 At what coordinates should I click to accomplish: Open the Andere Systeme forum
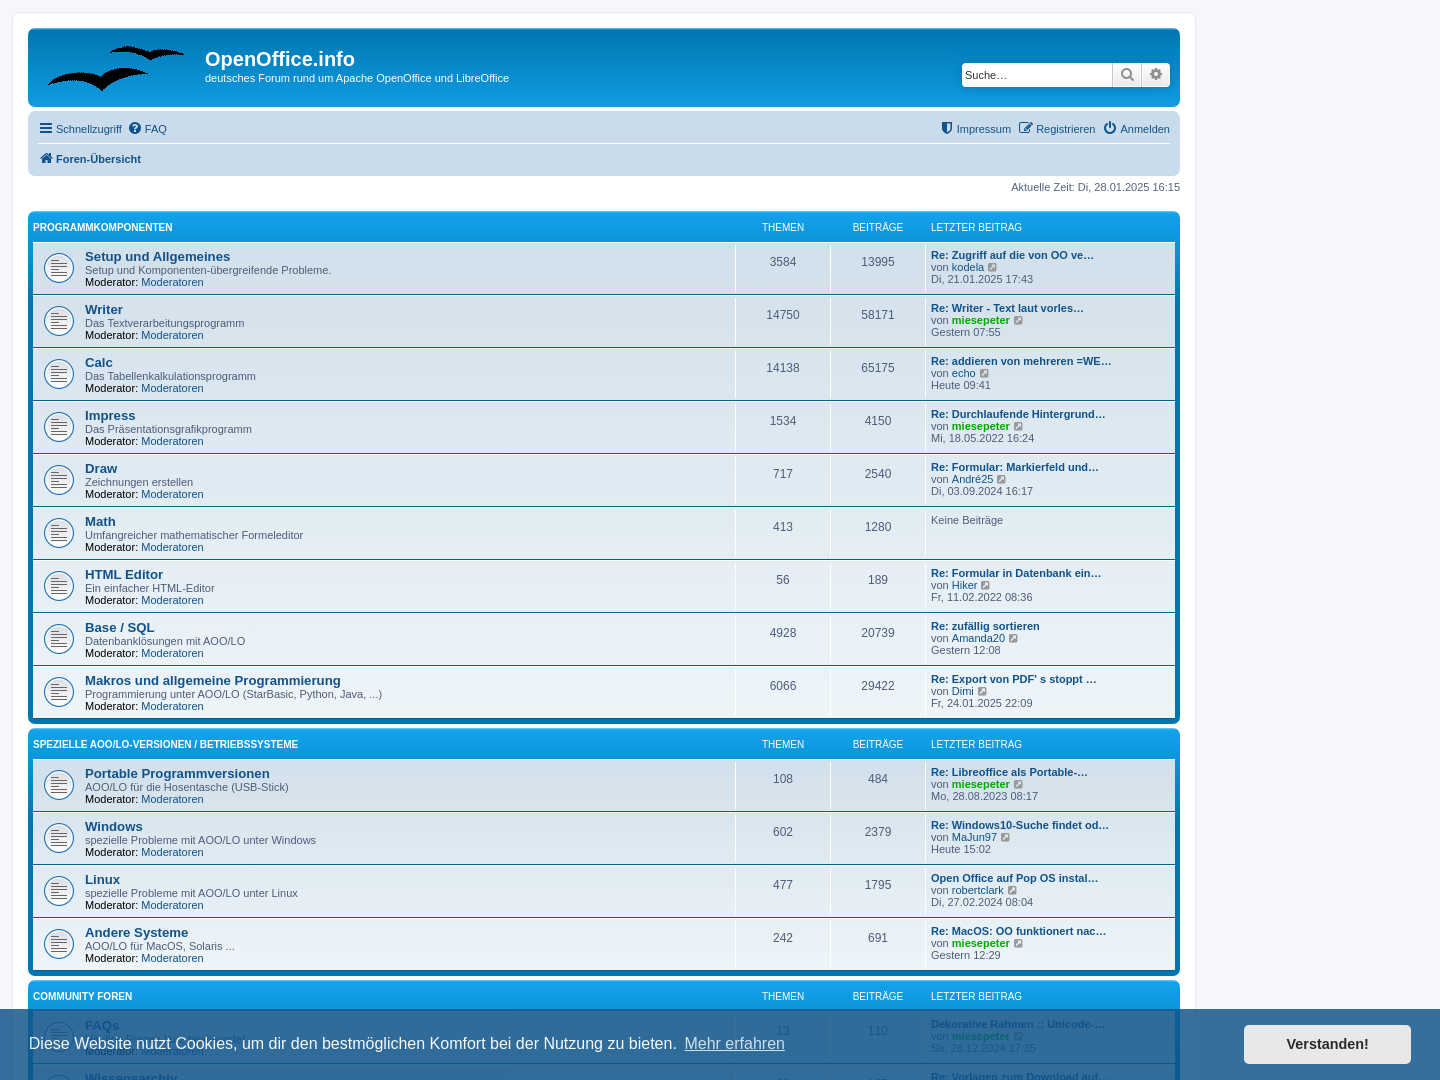pyautogui.click(x=136, y=933)
